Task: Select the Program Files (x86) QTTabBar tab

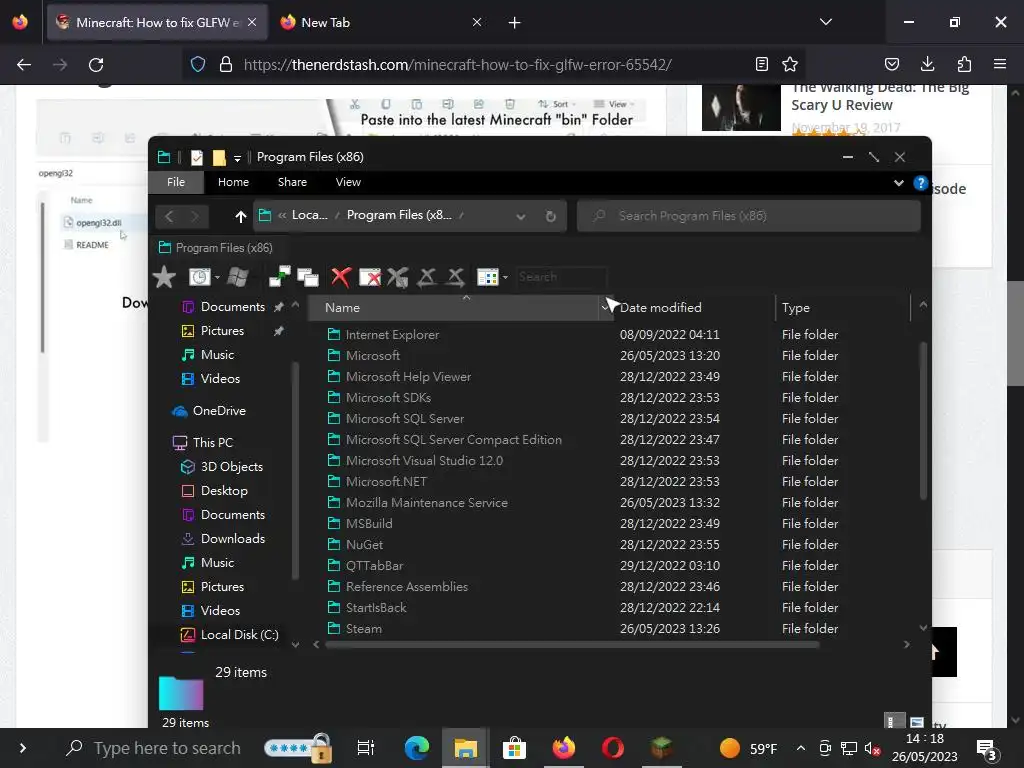Action: pyautogui.click(x=216, y=248)
